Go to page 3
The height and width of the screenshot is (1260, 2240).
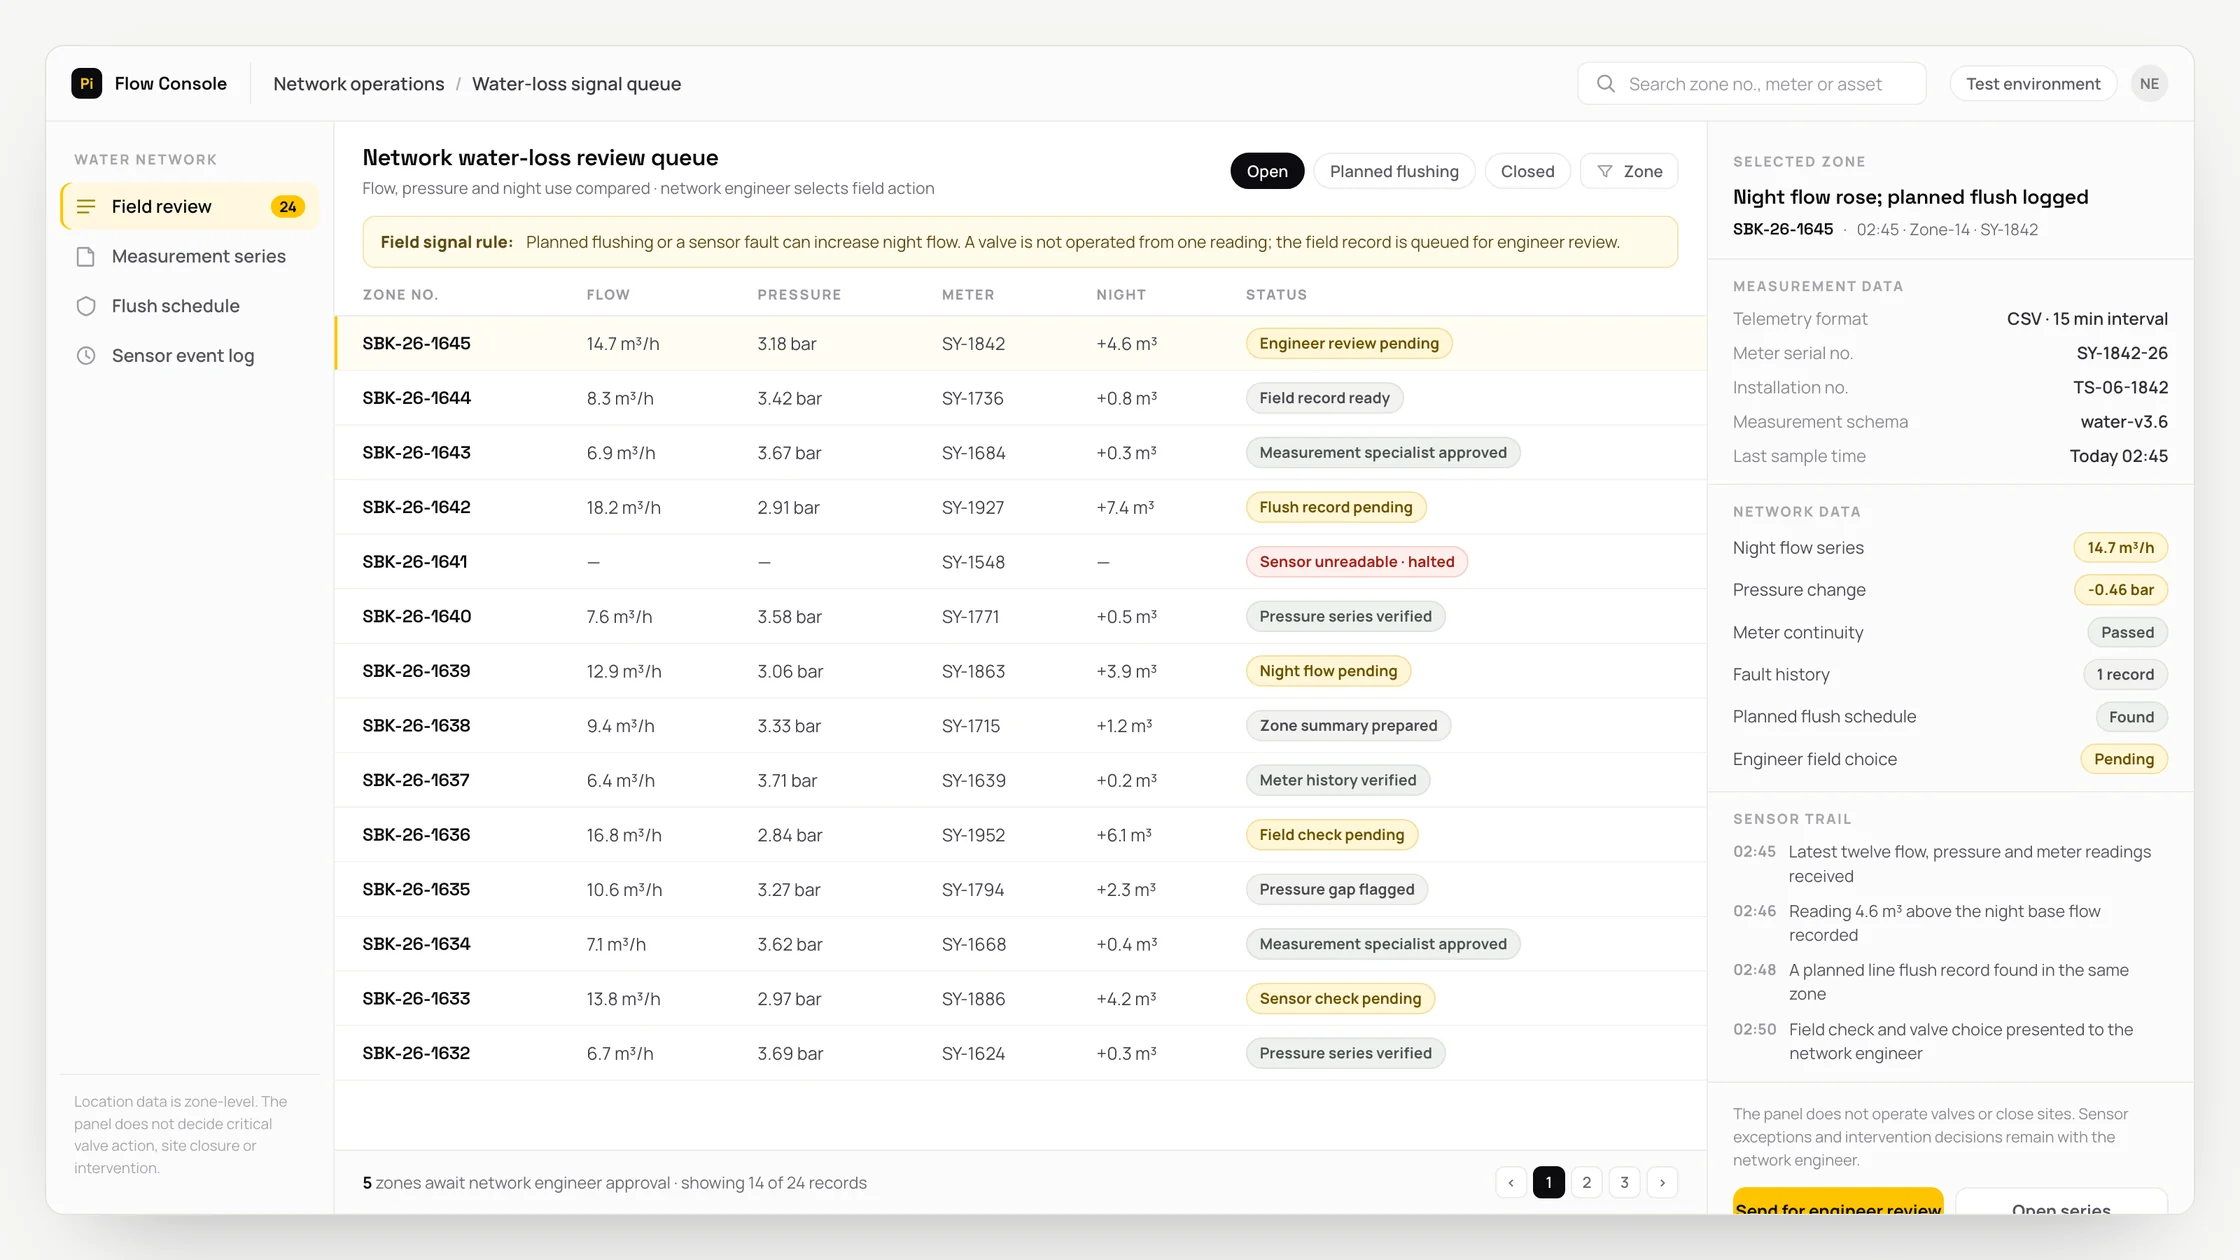[x=1624, y=1183]
